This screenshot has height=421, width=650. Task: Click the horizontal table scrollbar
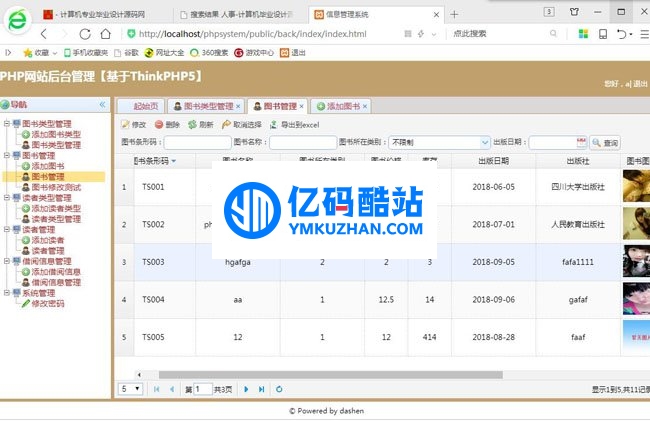click(x=331, y=375)
